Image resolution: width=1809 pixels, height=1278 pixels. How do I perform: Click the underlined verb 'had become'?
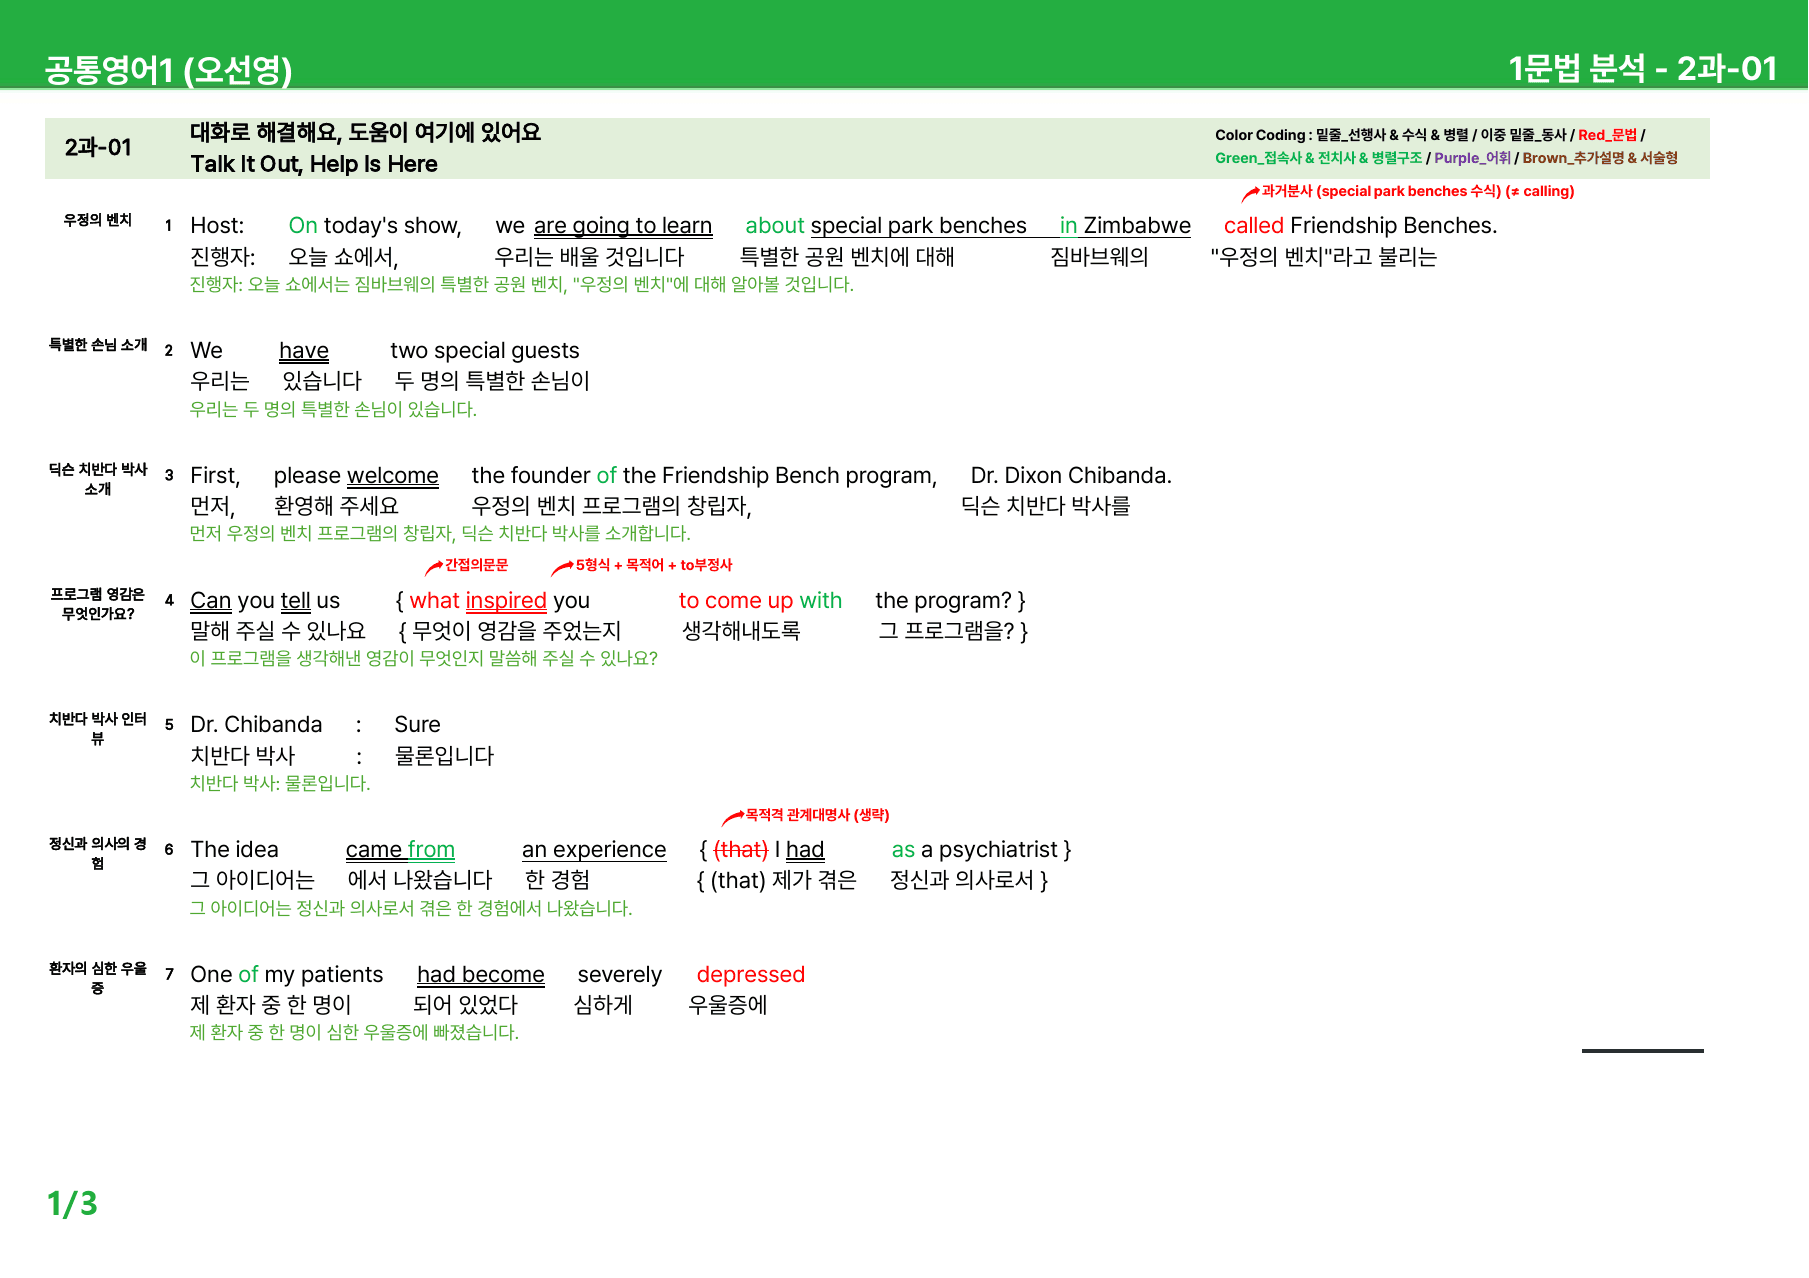(x=481, y=975)
